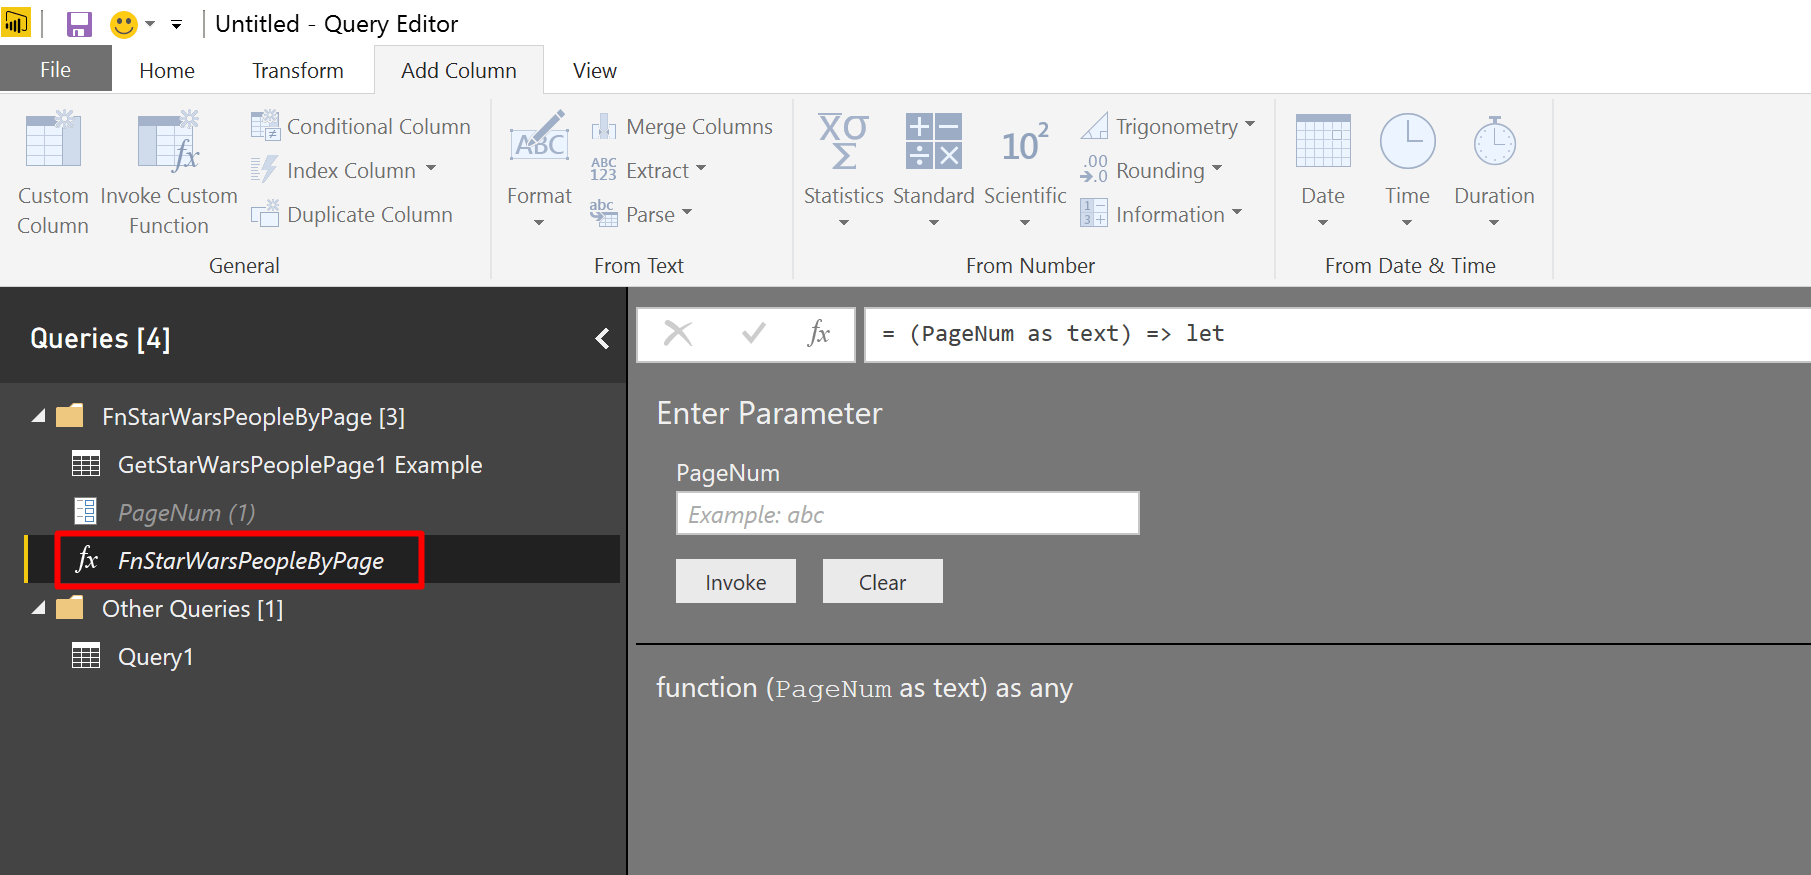Switch to the View ribbon tab

595,70
